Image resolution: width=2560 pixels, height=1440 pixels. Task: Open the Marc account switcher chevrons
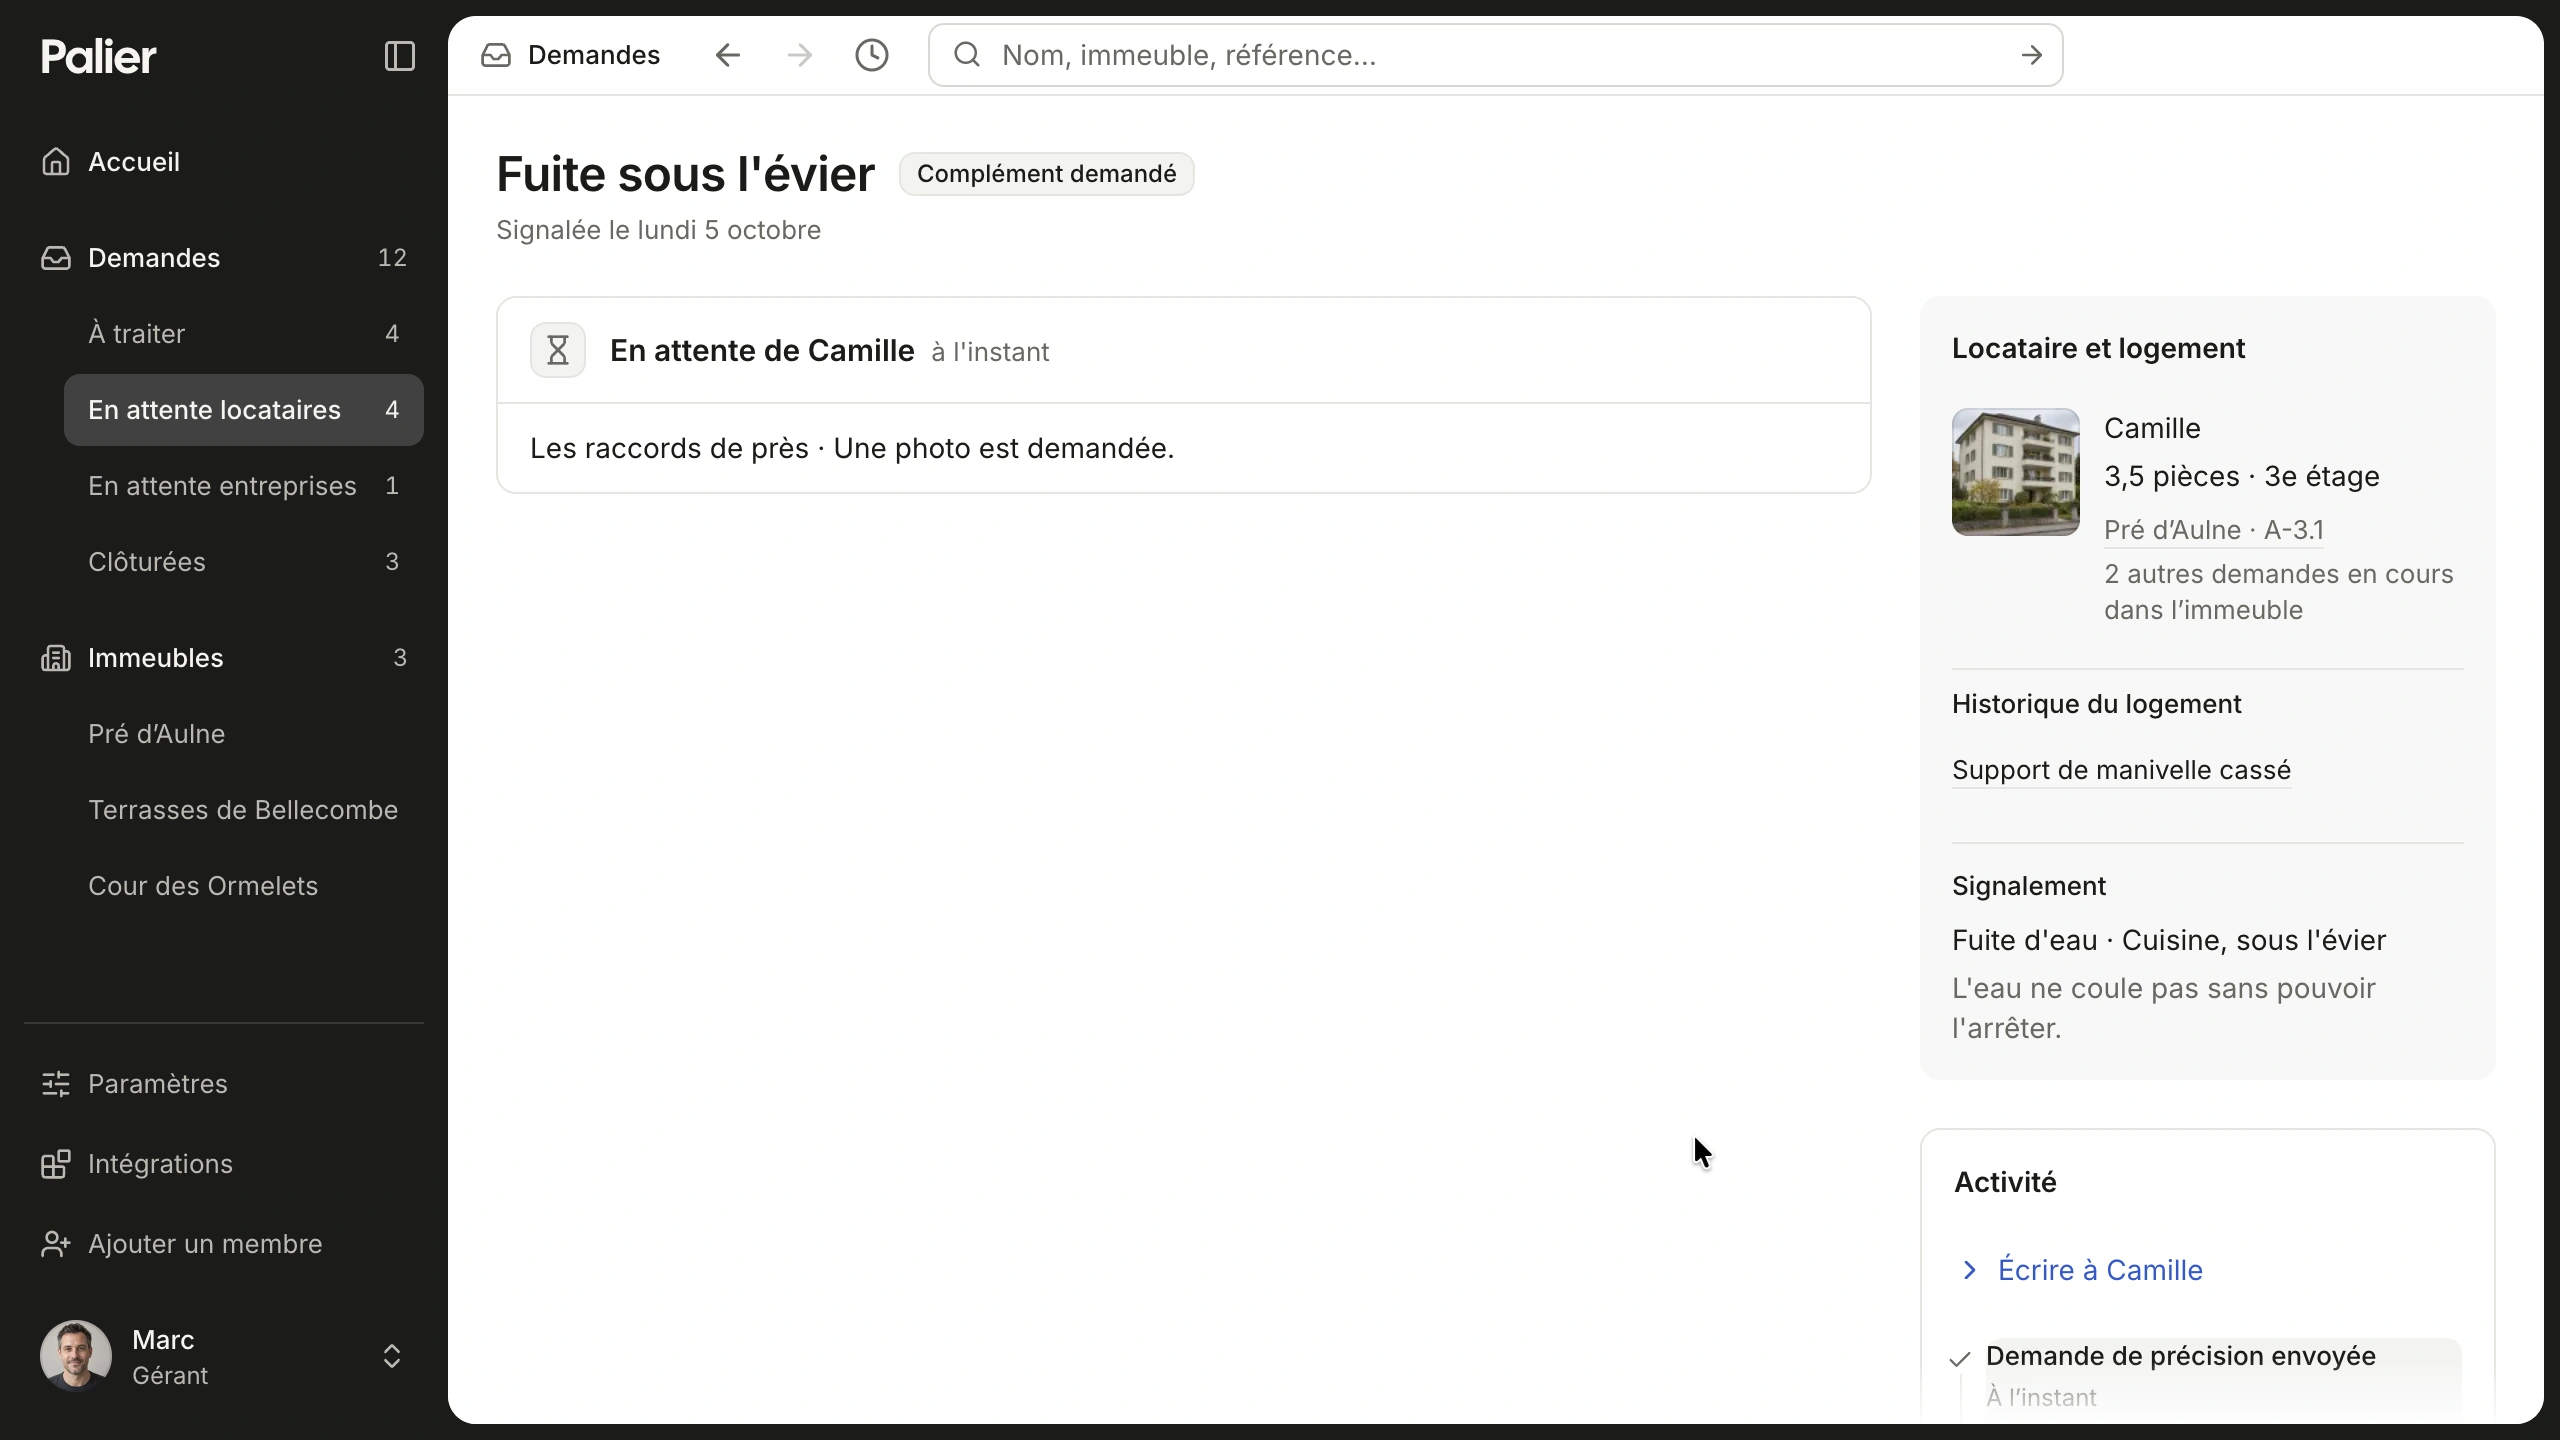click(x=392, y=1356)
